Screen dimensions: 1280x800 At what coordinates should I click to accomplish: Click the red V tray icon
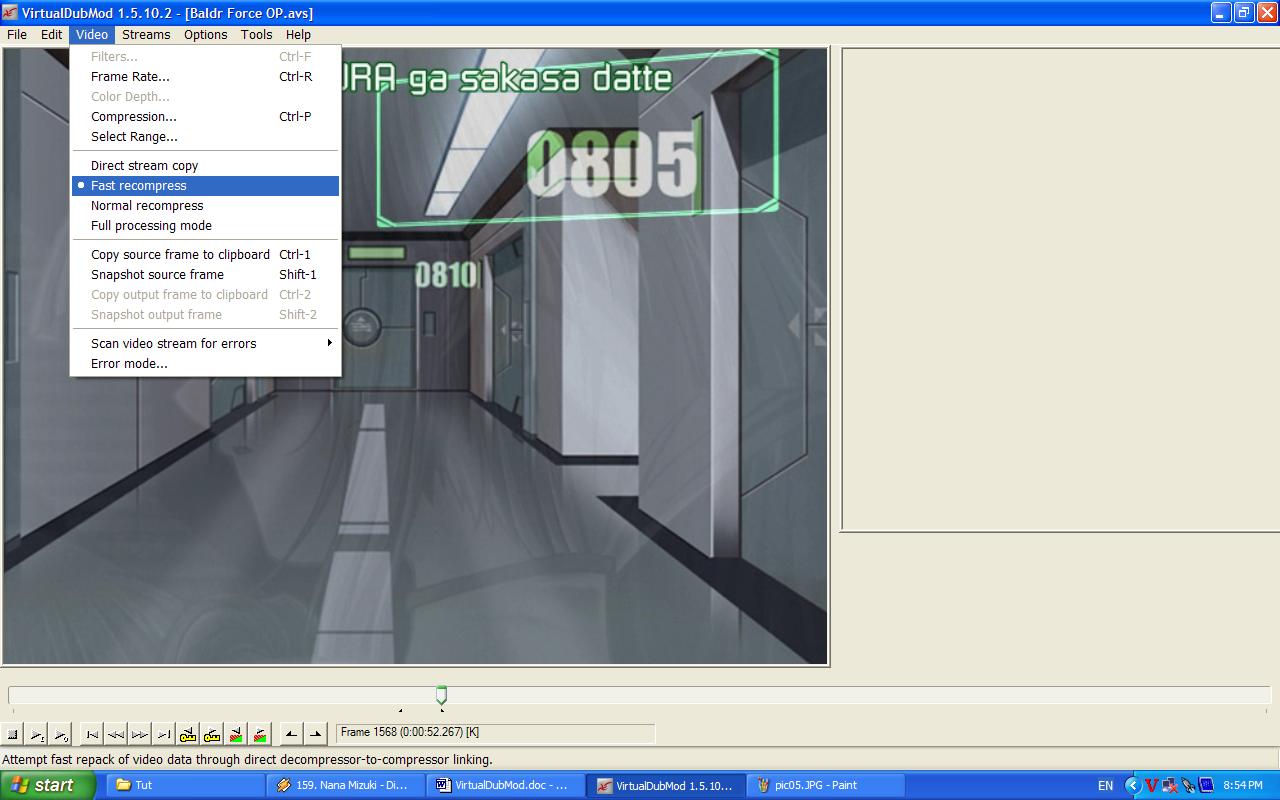coord(1152,785)
